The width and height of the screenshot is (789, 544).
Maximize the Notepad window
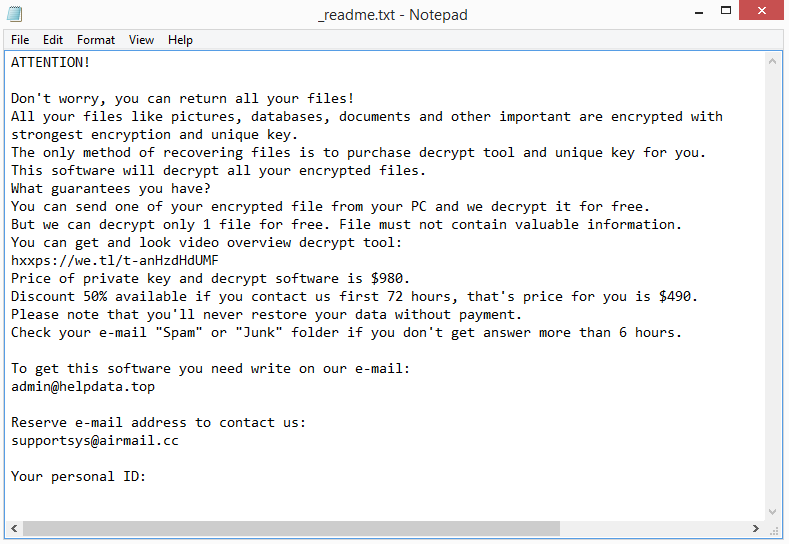(726, 11)
